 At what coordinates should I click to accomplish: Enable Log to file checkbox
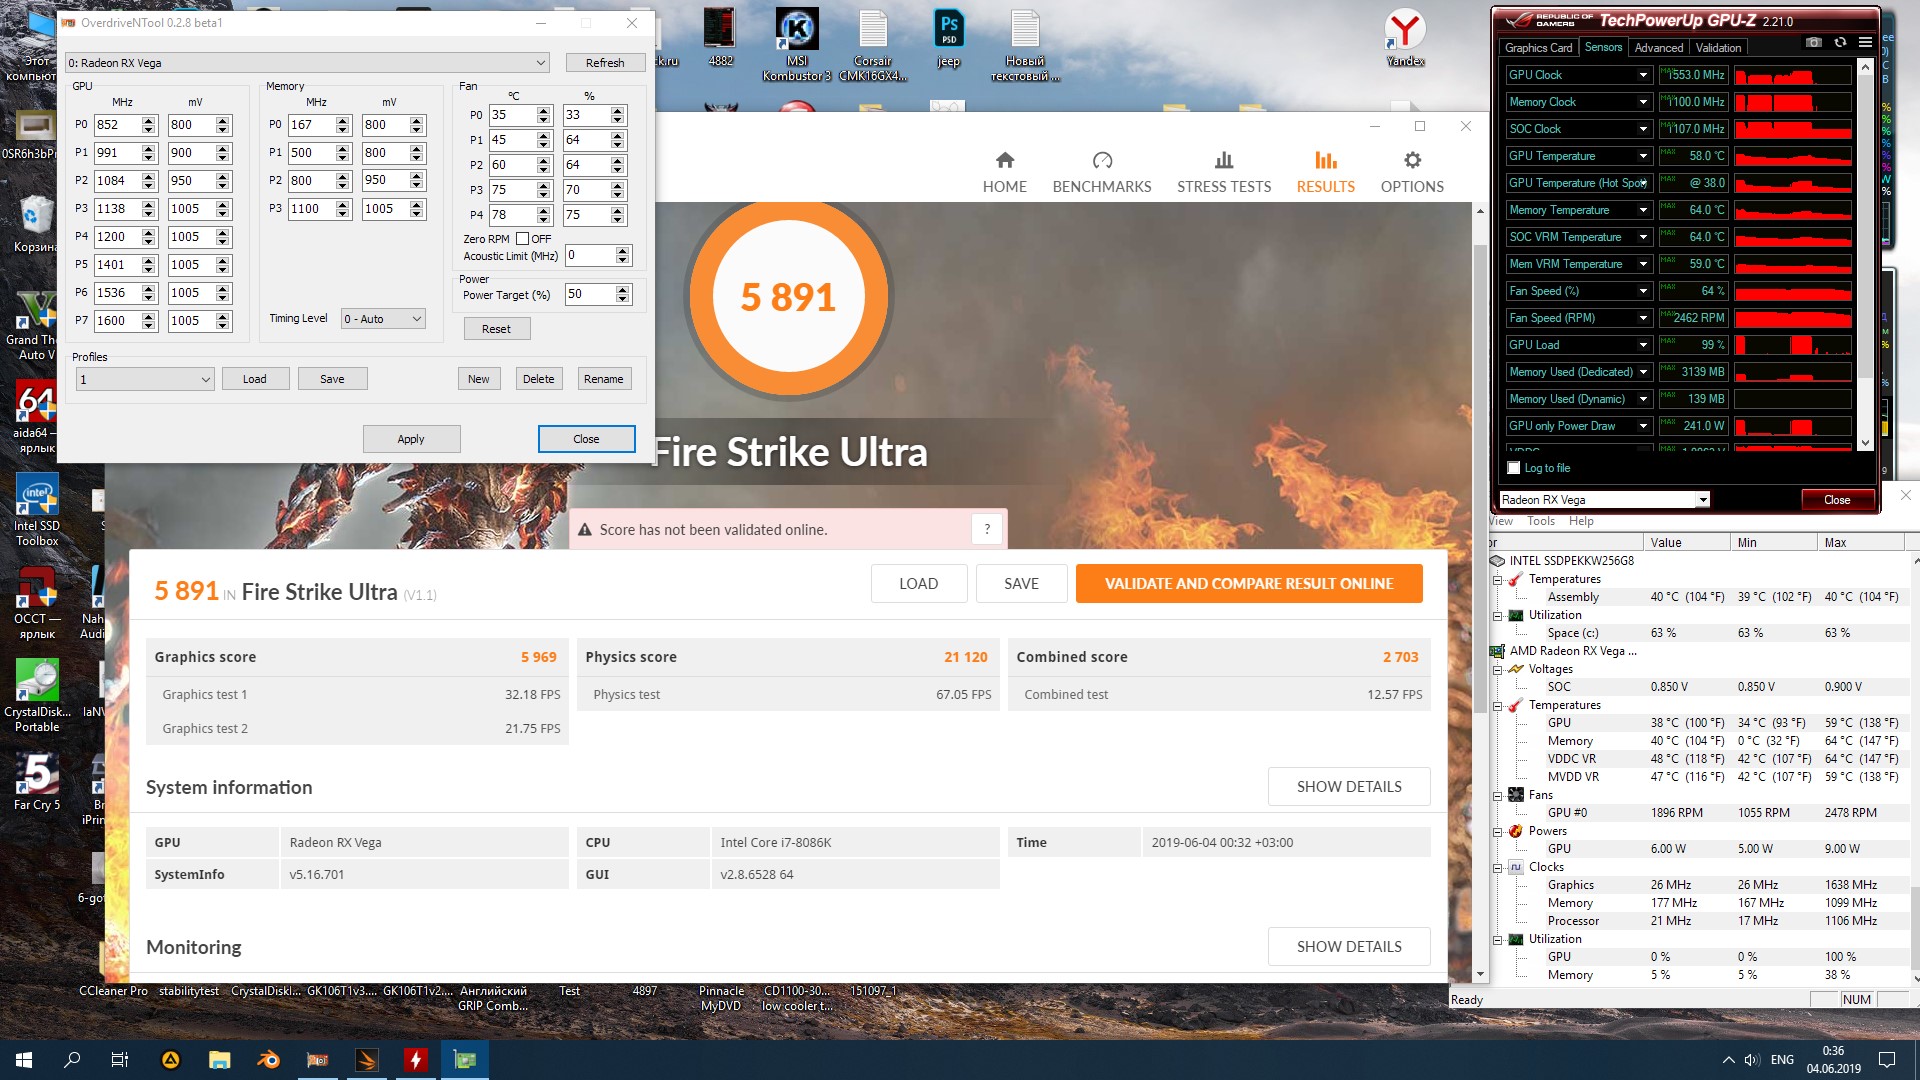(x=1513, y=468)
